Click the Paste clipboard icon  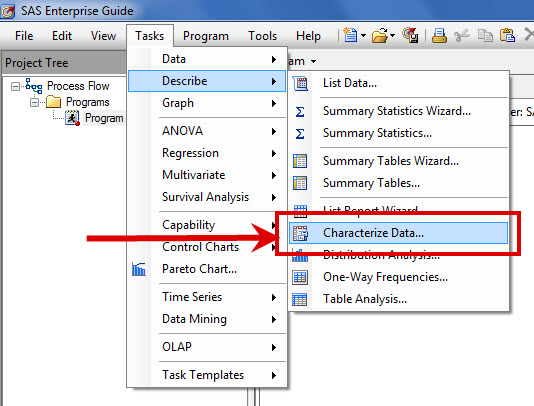coord(507,35)
